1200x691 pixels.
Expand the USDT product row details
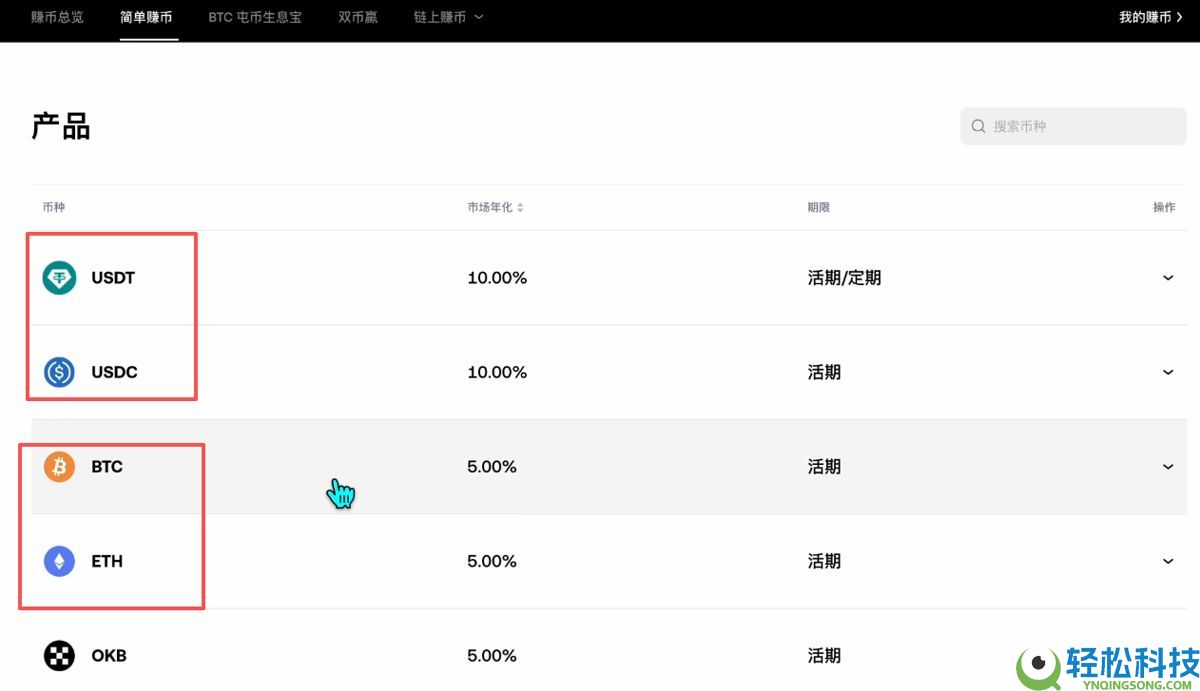tap(1168, 278)
